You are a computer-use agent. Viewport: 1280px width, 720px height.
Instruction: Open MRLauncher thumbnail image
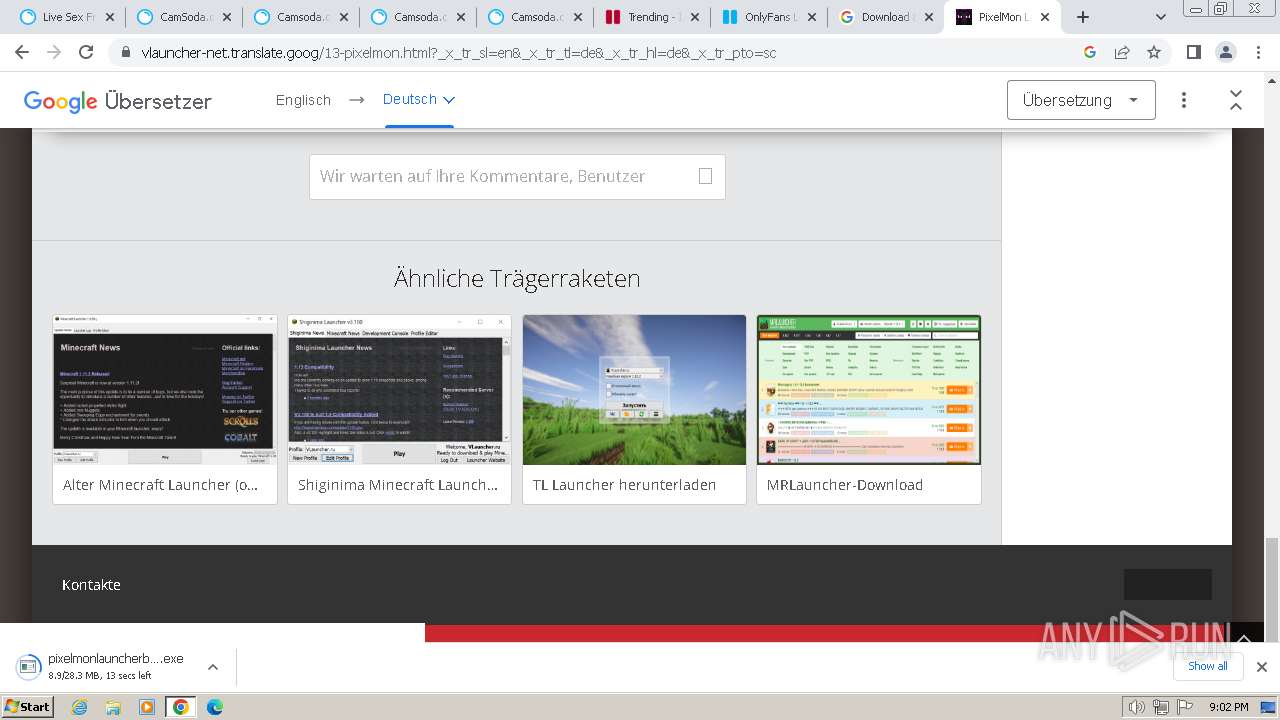[869, 390]
